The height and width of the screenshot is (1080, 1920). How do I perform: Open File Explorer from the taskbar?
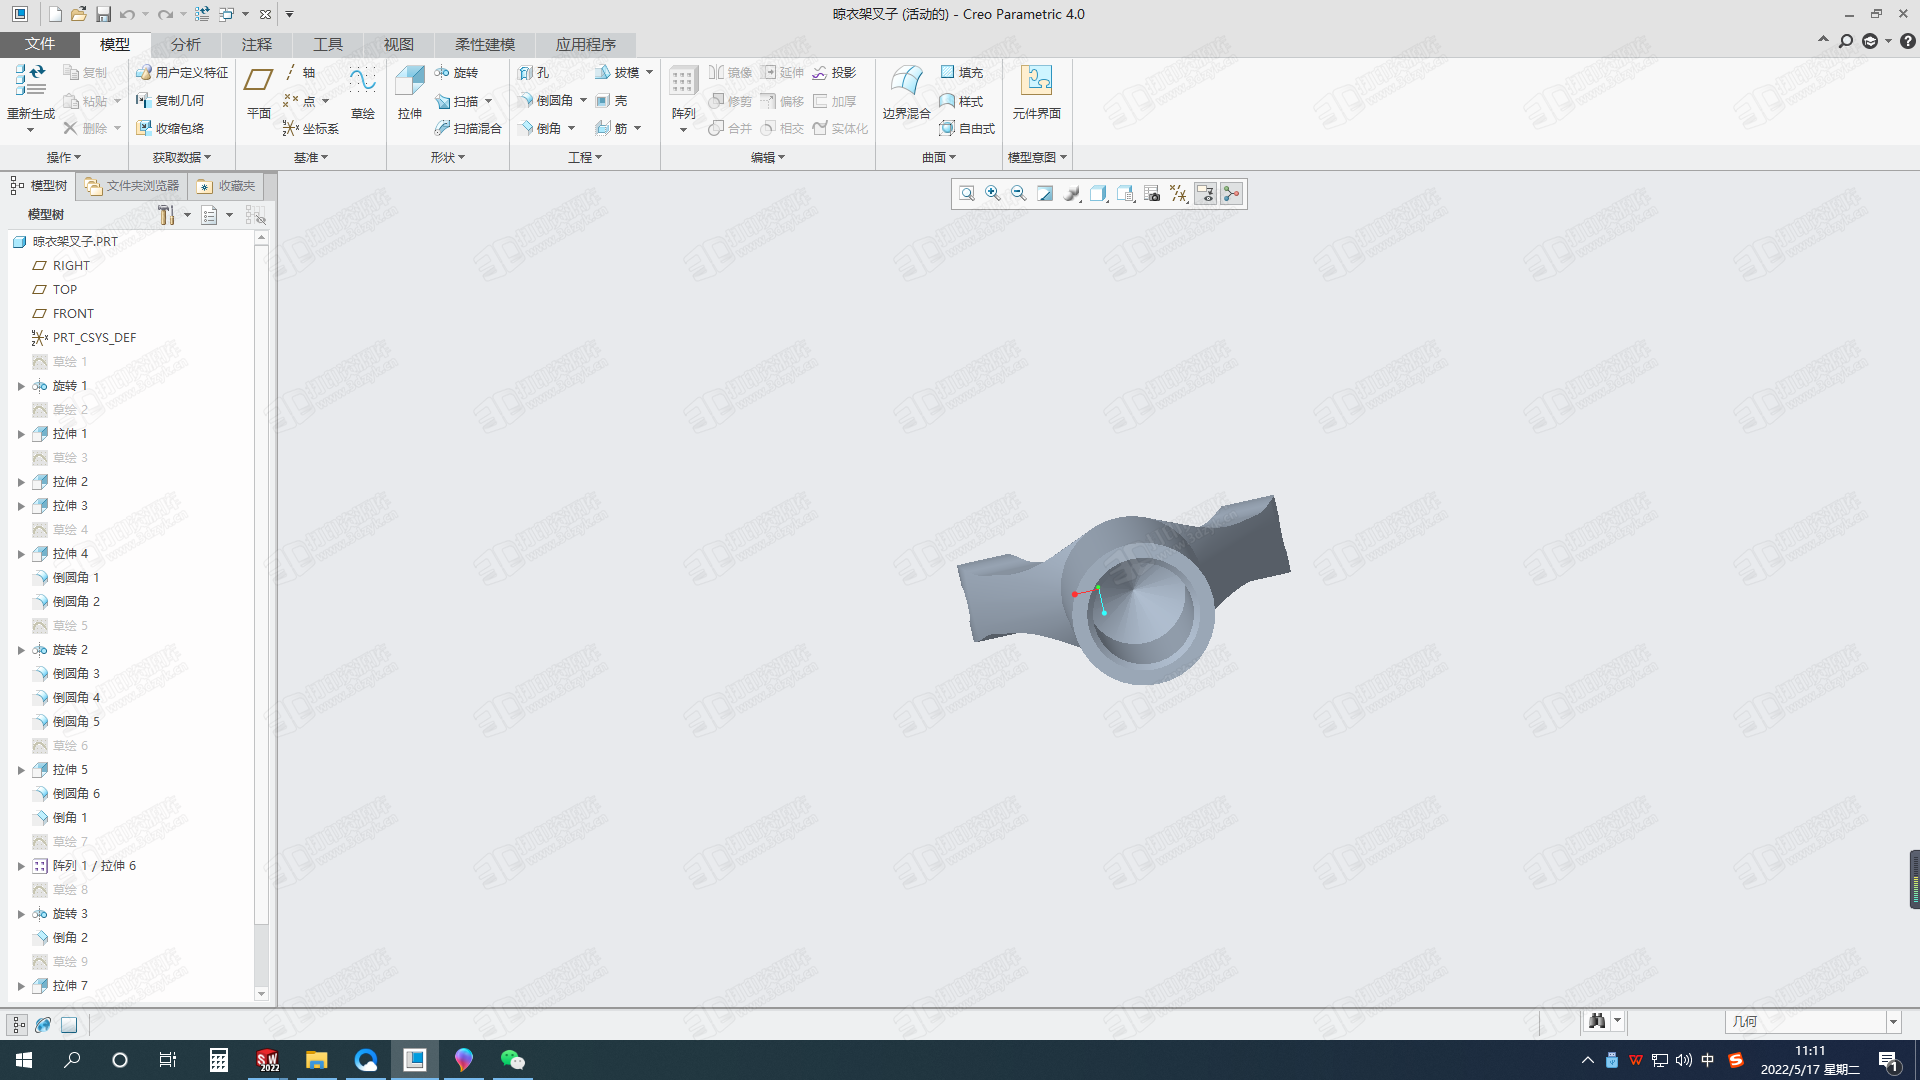[317, 1060]
